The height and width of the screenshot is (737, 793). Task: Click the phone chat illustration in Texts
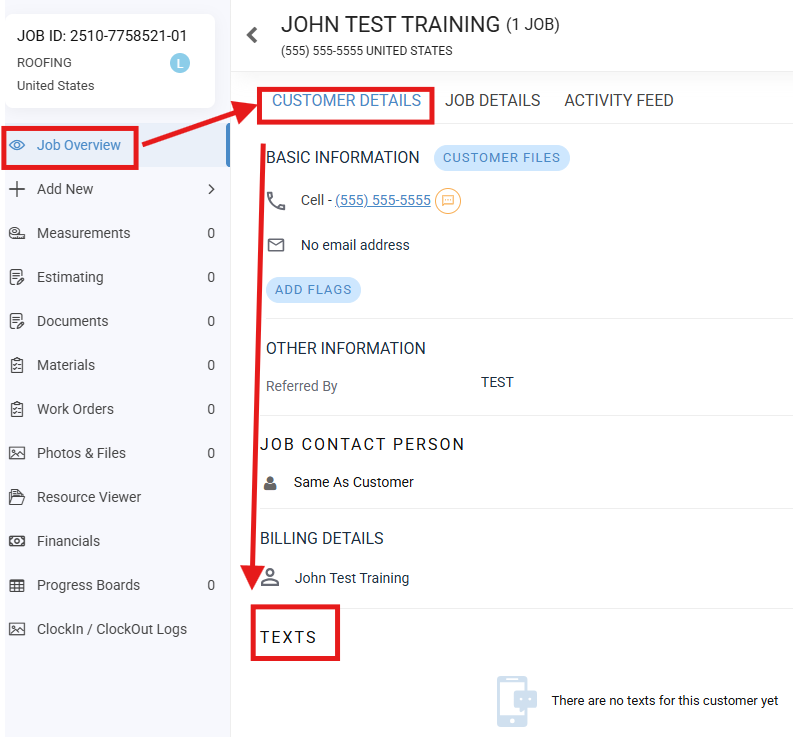516,701
